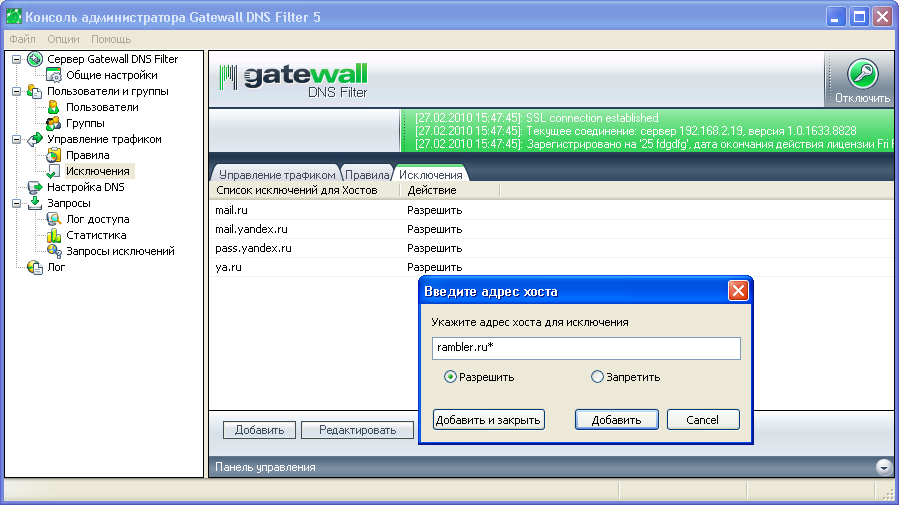Open Правила tree item
This screenshot has height=505, width=899.
click(88, 155)
